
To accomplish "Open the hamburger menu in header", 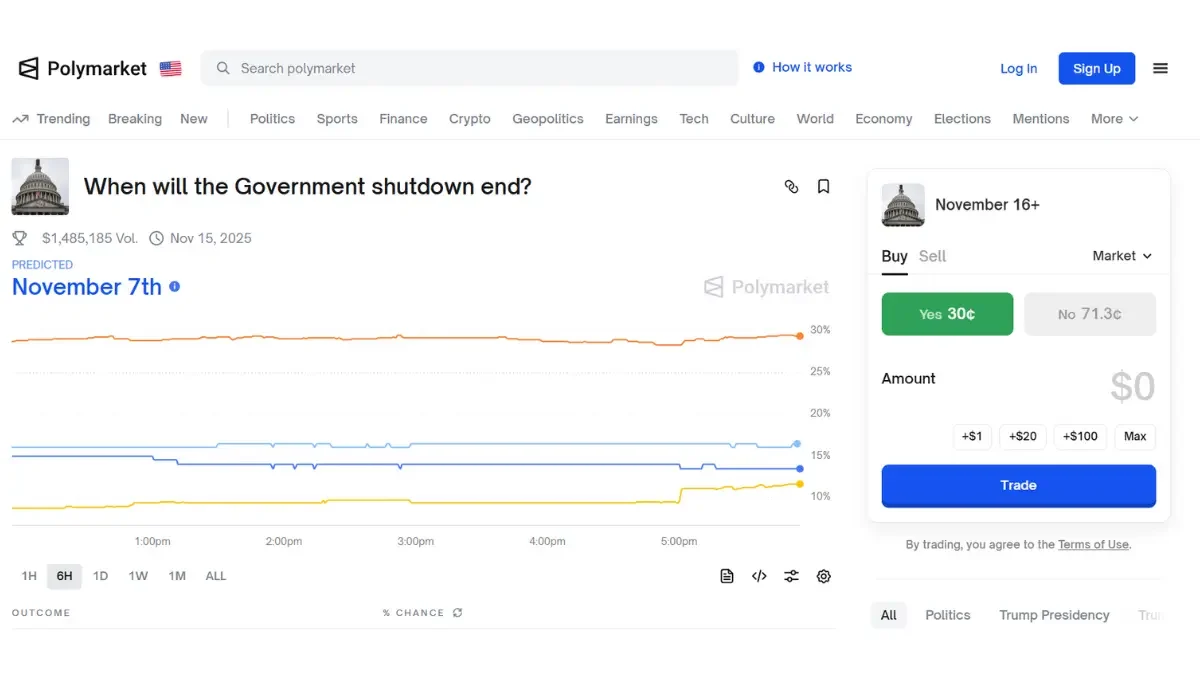I will point(1160,68).
